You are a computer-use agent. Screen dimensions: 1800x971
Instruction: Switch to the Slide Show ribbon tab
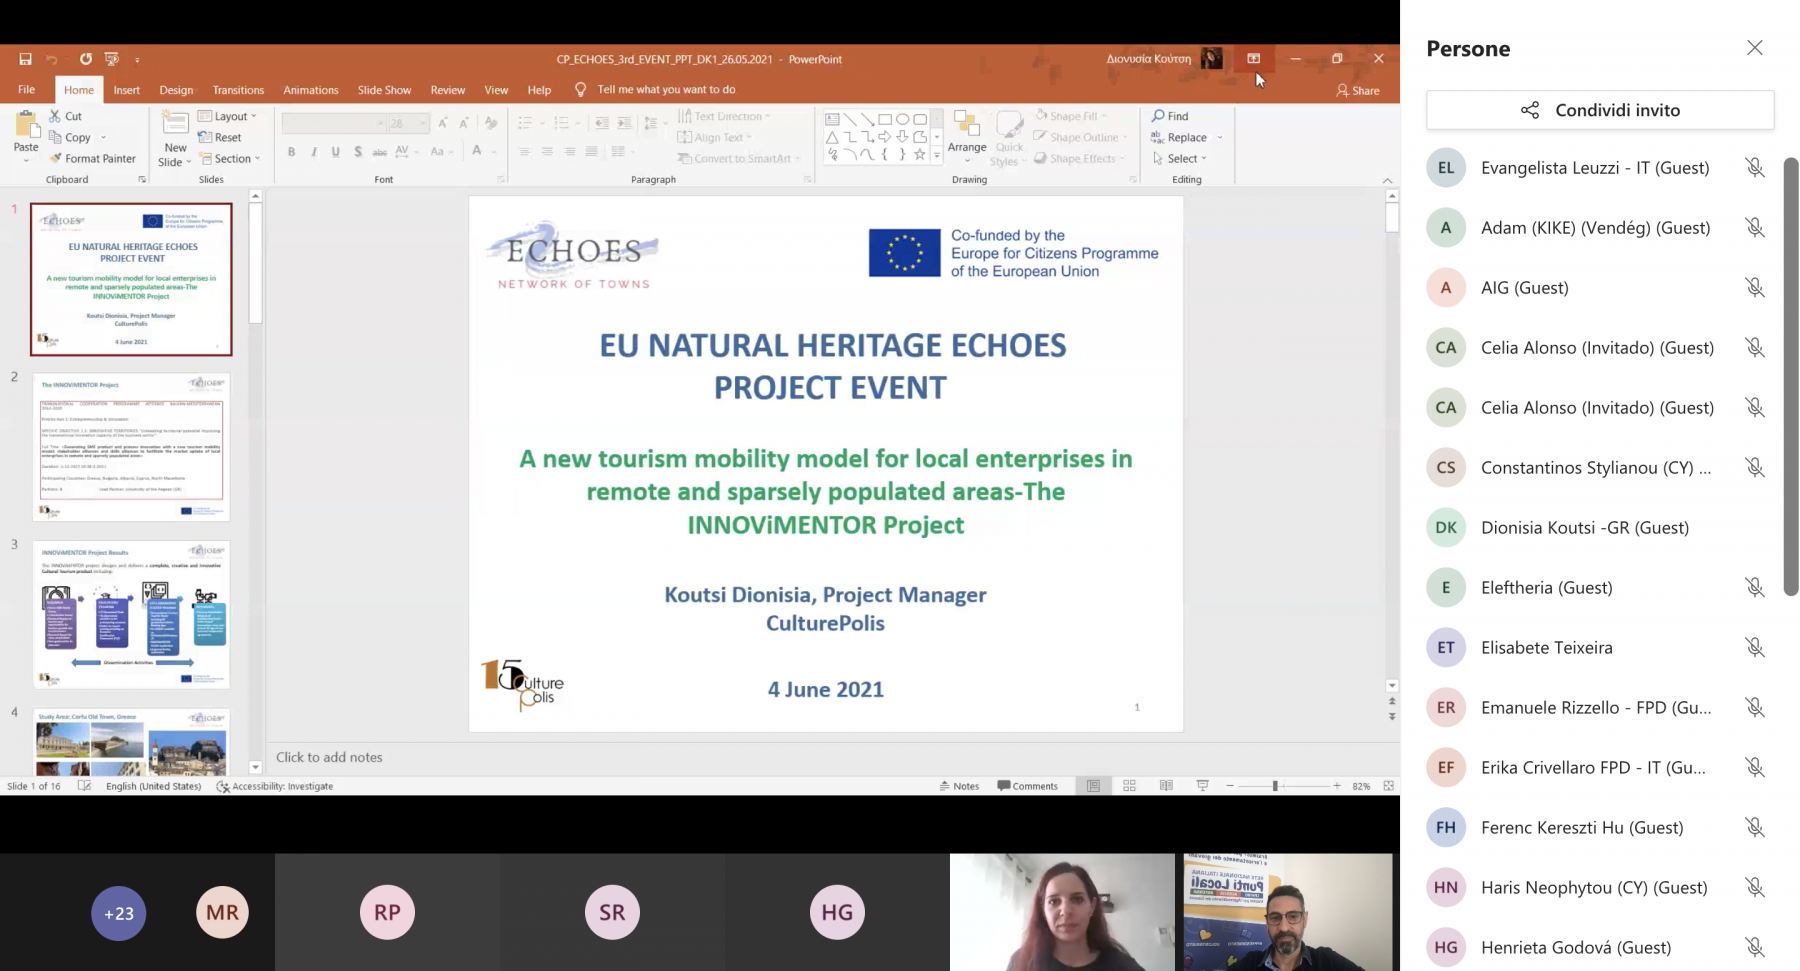pyautogui.click(x=385, y=90)
